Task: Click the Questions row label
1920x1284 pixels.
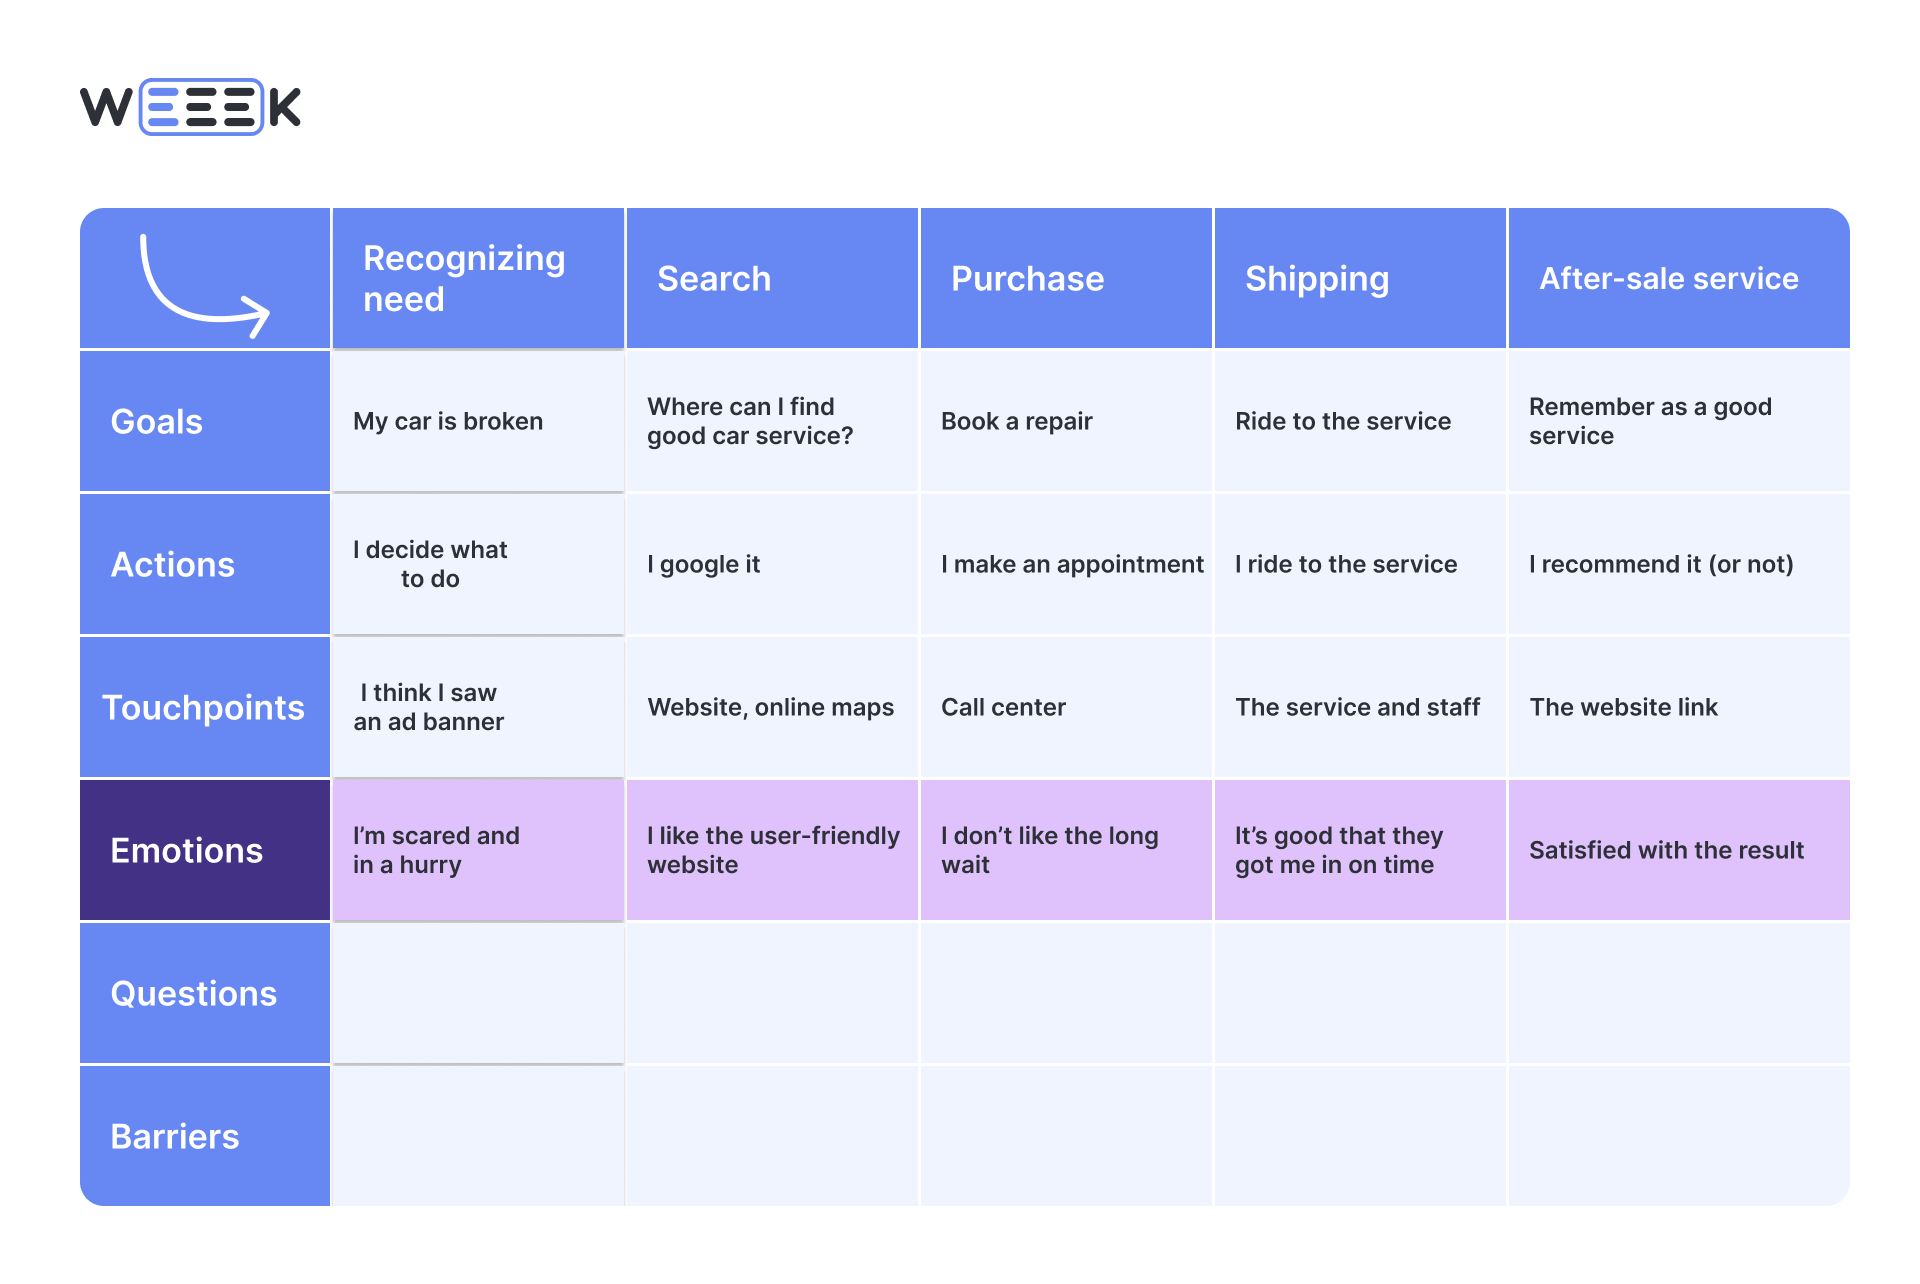Action: tap(194, 994)
